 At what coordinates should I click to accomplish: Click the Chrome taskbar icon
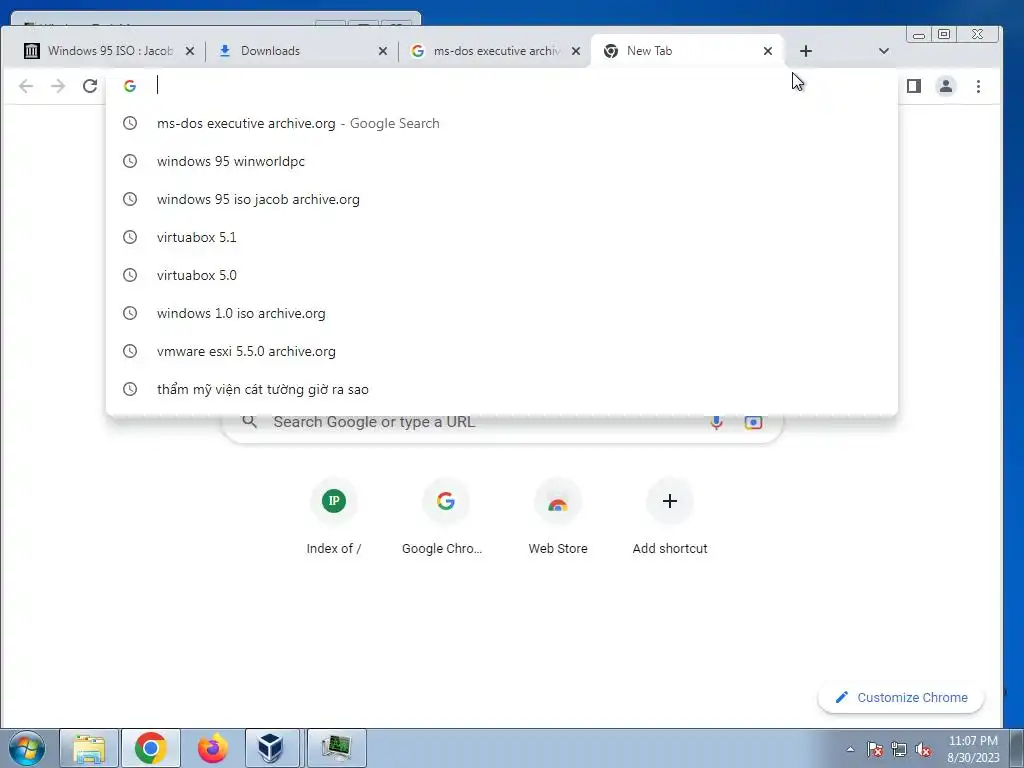[151, 748]
